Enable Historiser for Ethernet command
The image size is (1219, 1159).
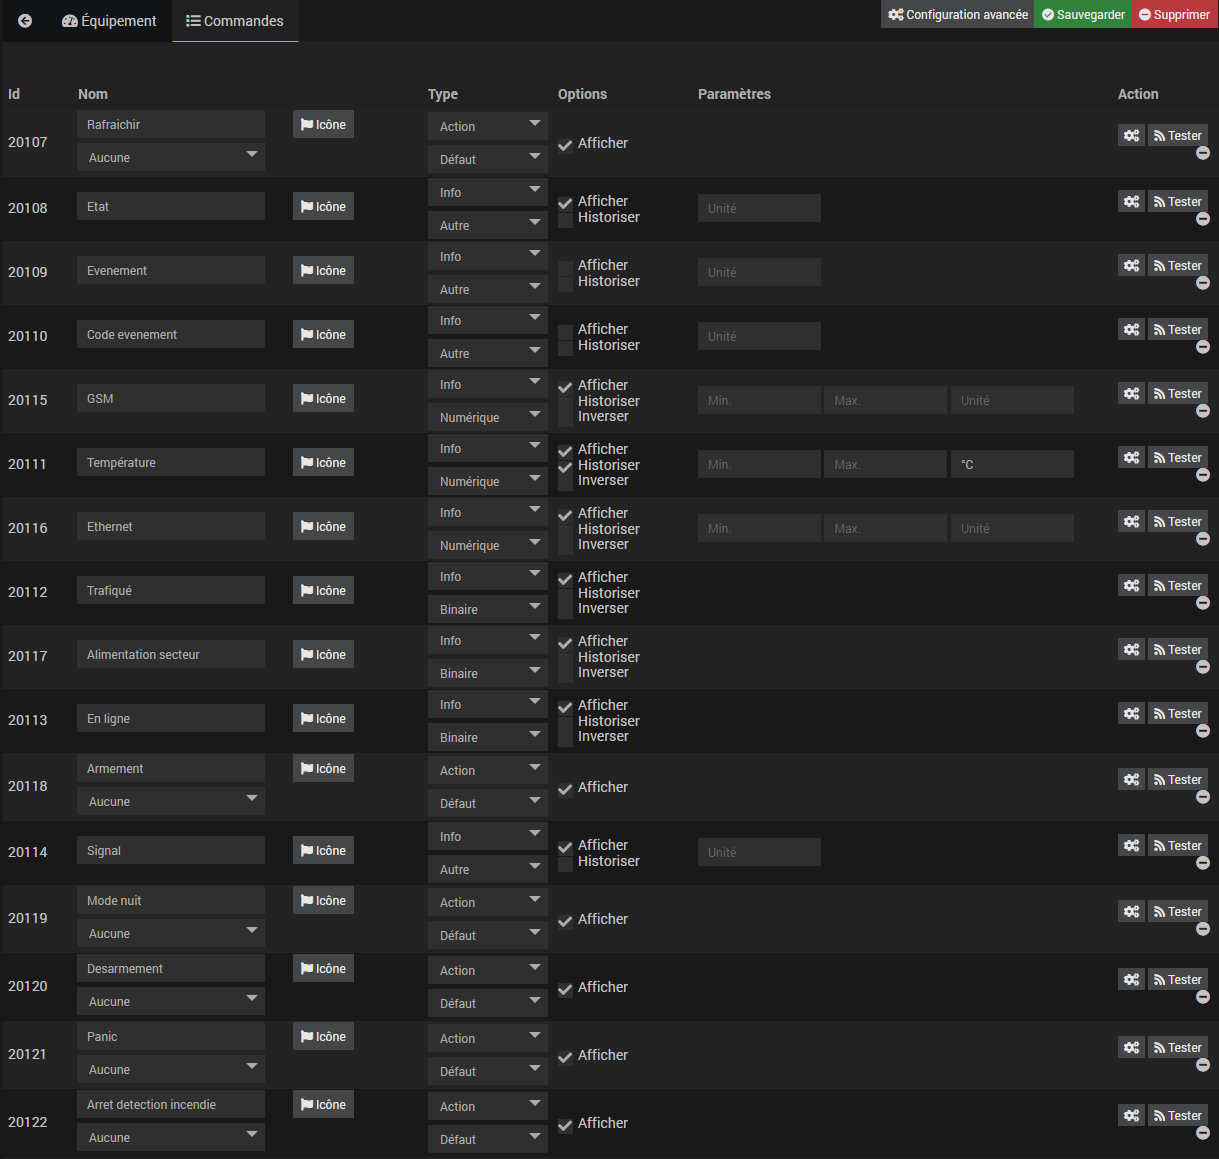coord(565,530)
